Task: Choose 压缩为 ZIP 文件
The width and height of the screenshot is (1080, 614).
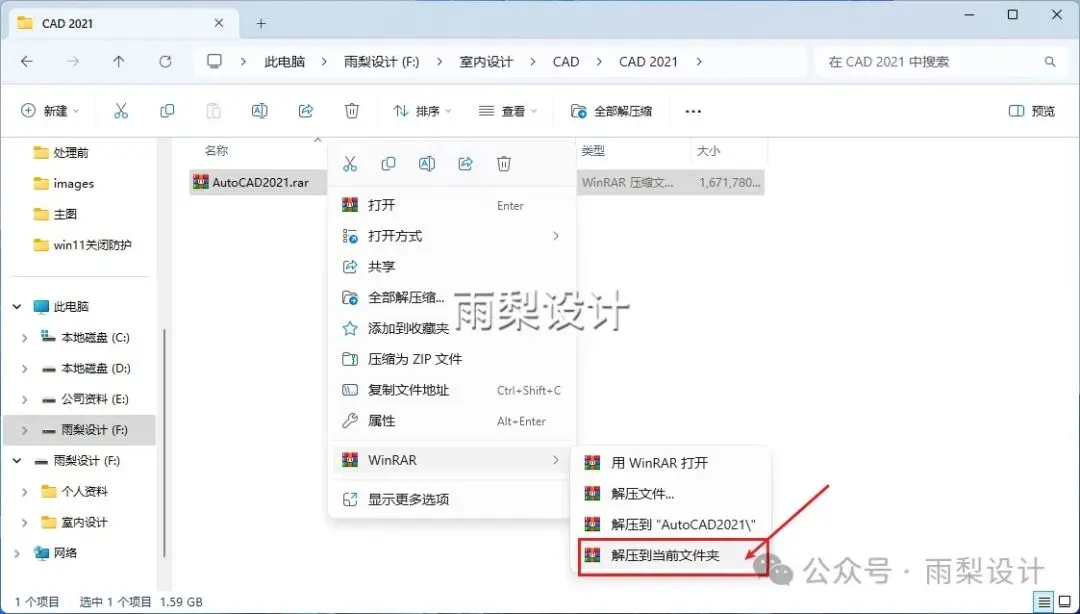Action: [x=452, y=359]
